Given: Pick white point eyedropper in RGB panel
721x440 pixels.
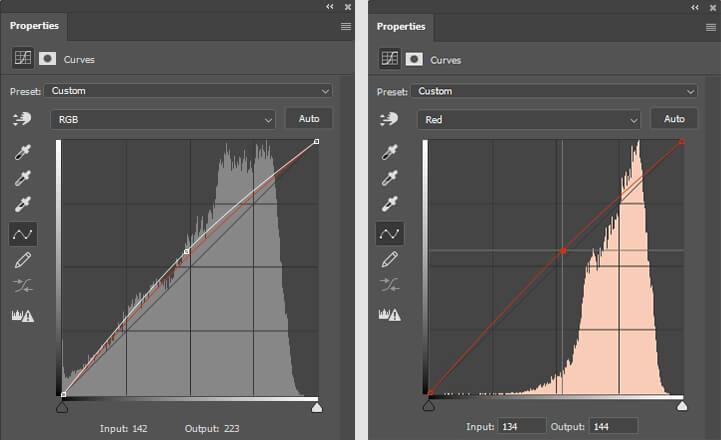Looking at the screenshot, I should [23, 204].
